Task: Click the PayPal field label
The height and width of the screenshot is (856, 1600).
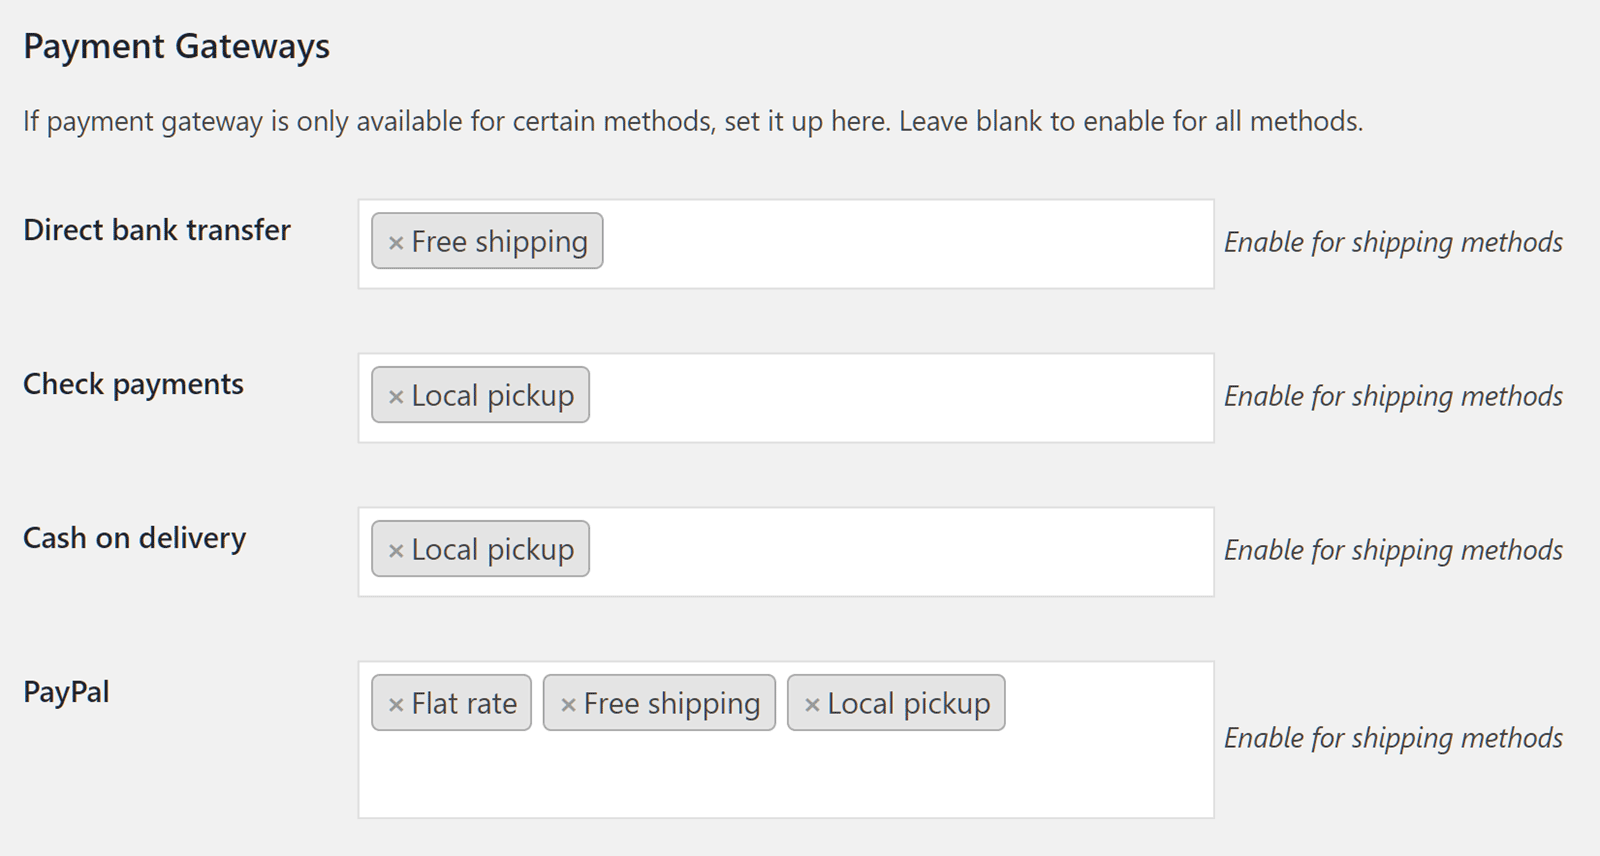Action: (66, 692)
